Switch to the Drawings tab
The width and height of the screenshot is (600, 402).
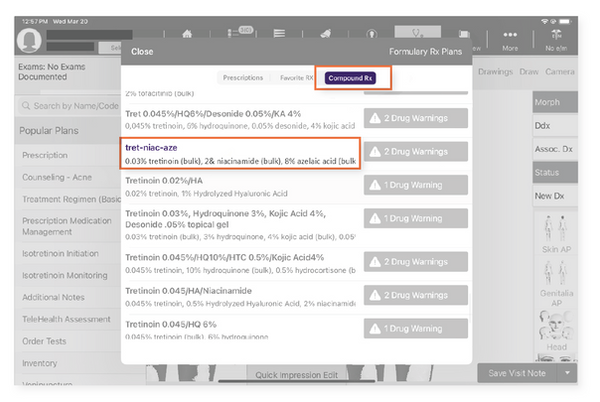pyautogui.click(x=495, y=72)
